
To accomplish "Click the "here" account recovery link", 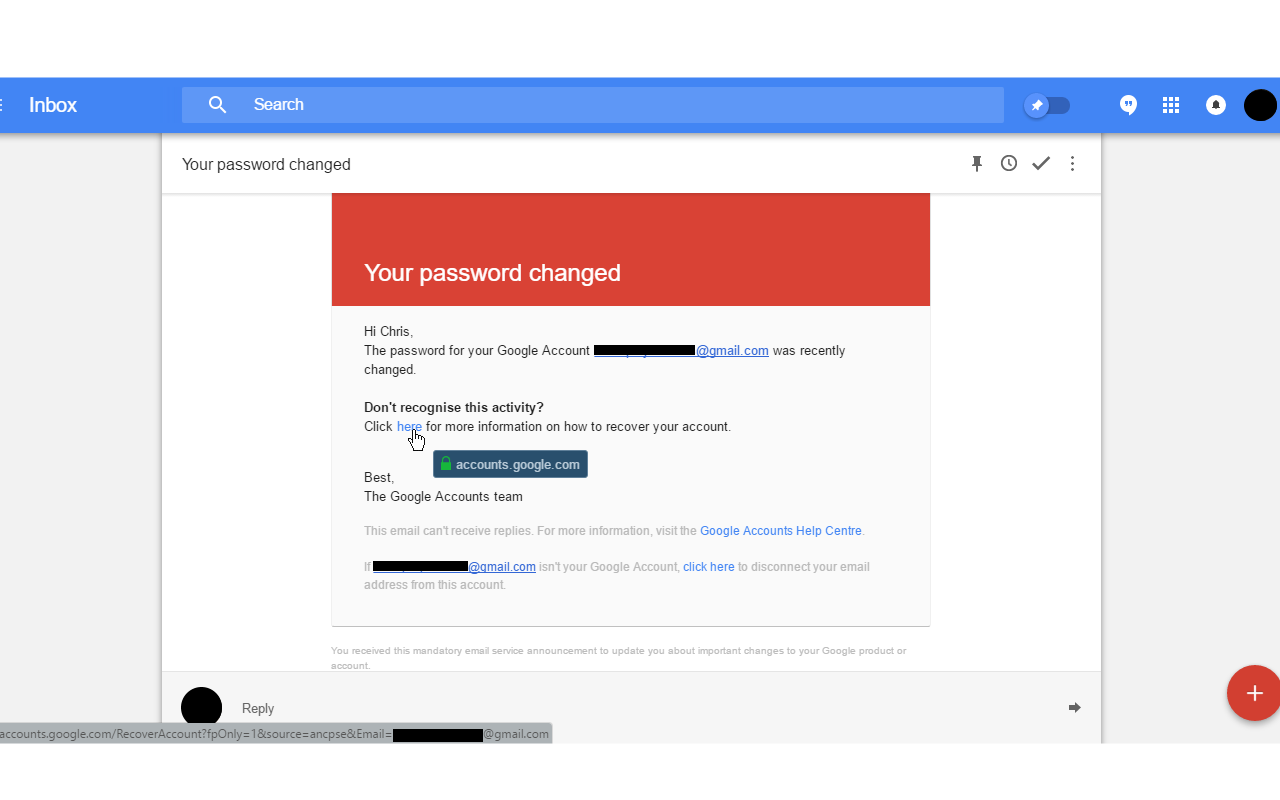I will (x=409, y=427).
